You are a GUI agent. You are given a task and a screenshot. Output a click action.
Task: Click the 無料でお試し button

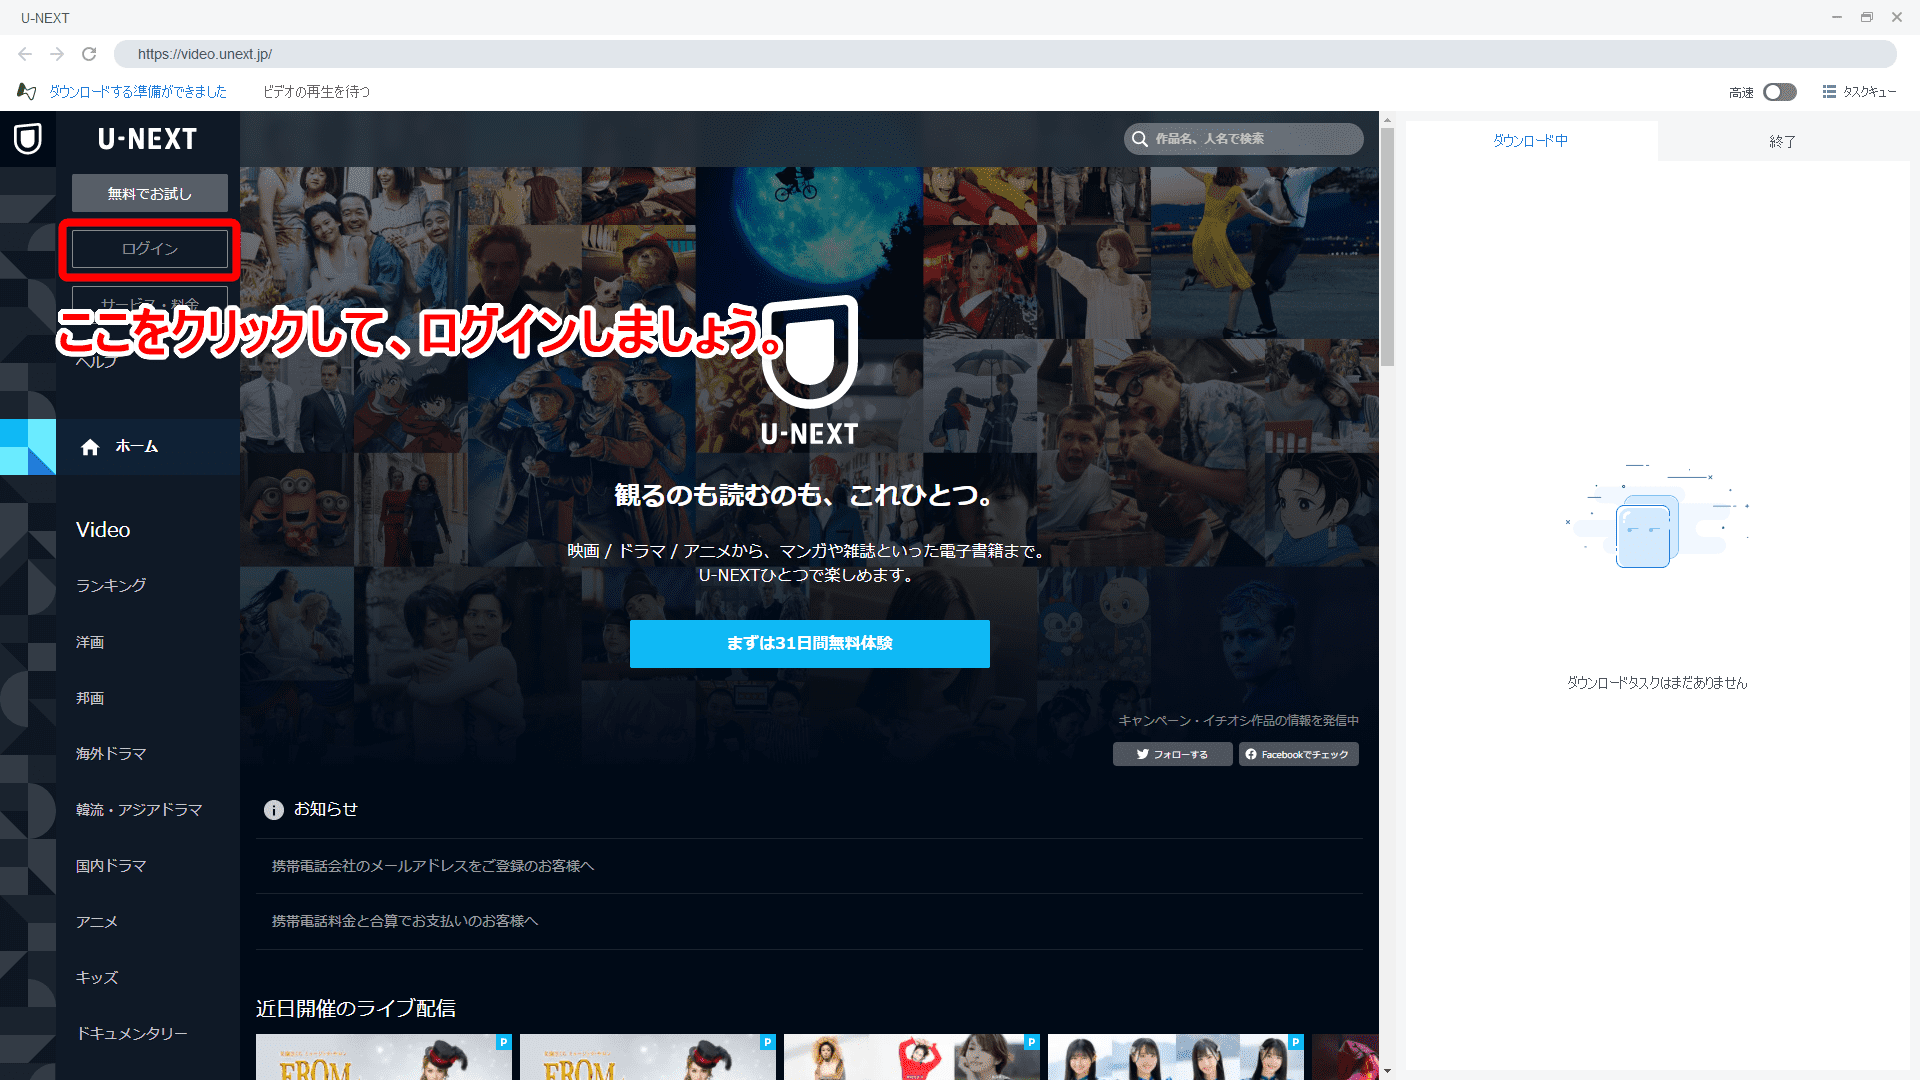coord(149,193)
